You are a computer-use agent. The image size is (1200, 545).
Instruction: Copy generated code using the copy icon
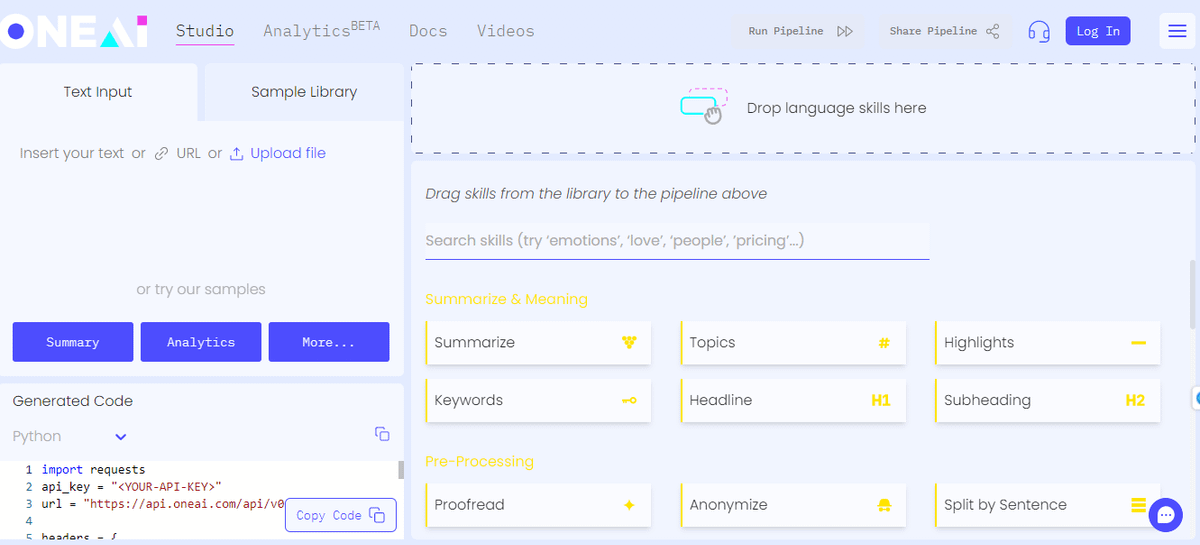point(382,434)
